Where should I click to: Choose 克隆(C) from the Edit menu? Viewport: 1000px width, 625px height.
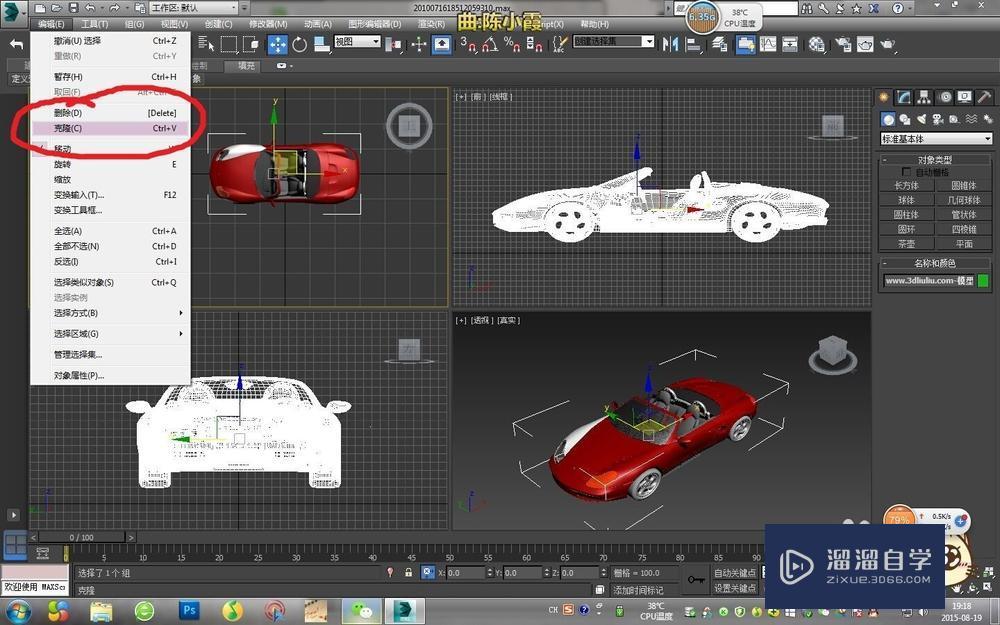(68, 128)
